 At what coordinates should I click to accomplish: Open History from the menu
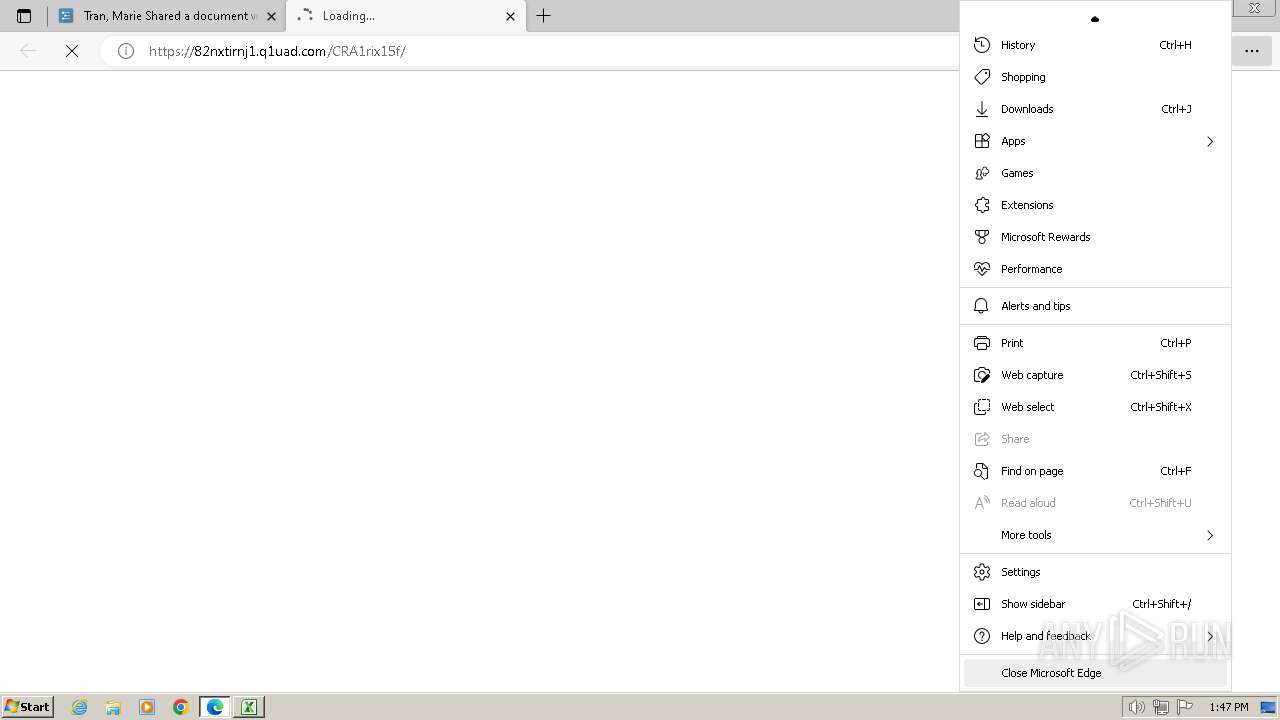1095,45
